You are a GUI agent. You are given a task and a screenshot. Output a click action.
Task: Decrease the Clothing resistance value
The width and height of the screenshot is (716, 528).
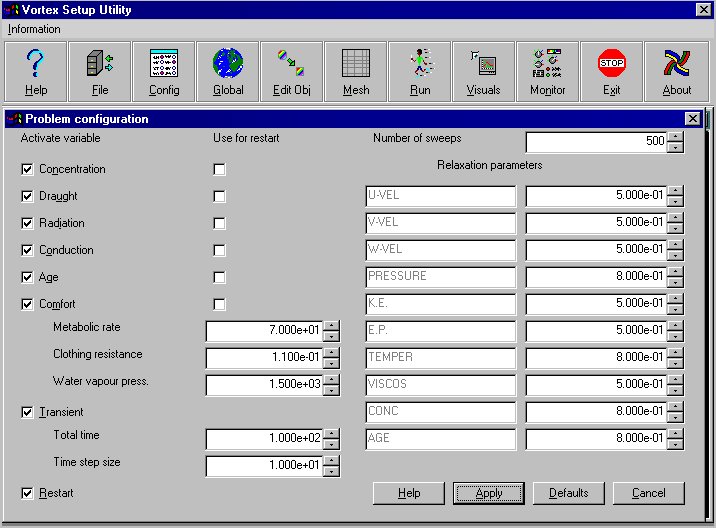point(331,363)
